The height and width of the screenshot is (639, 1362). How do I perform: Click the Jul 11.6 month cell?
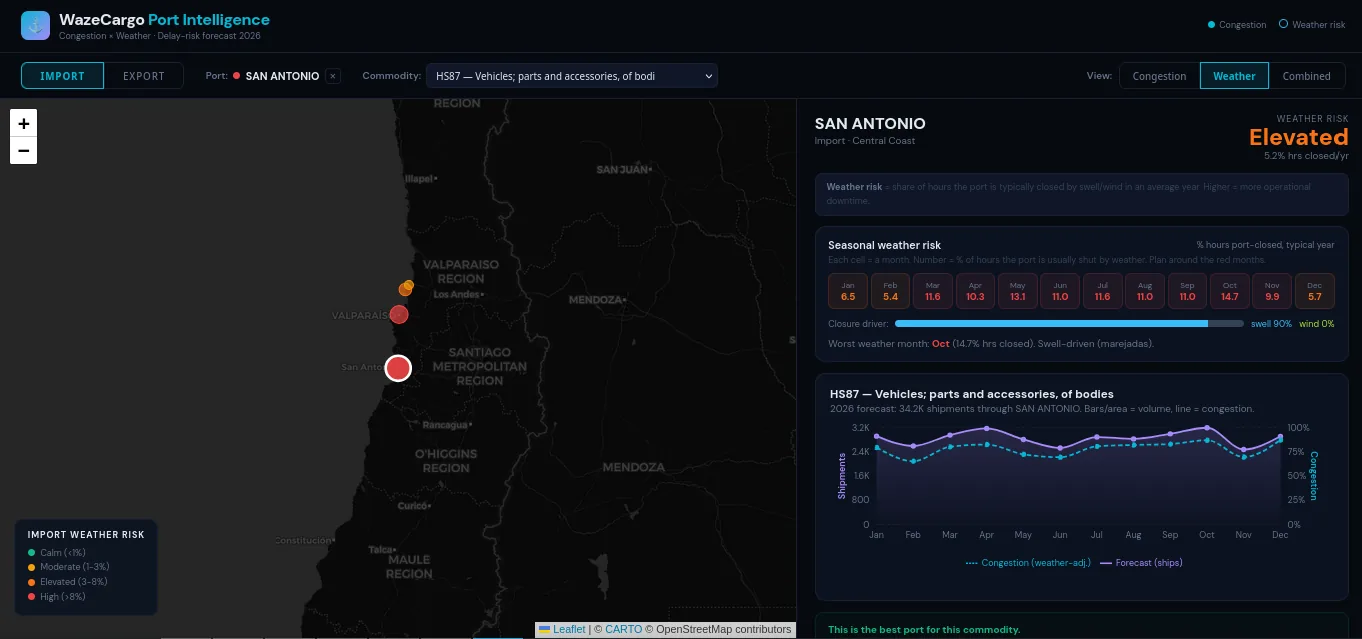pos(1102,291)
